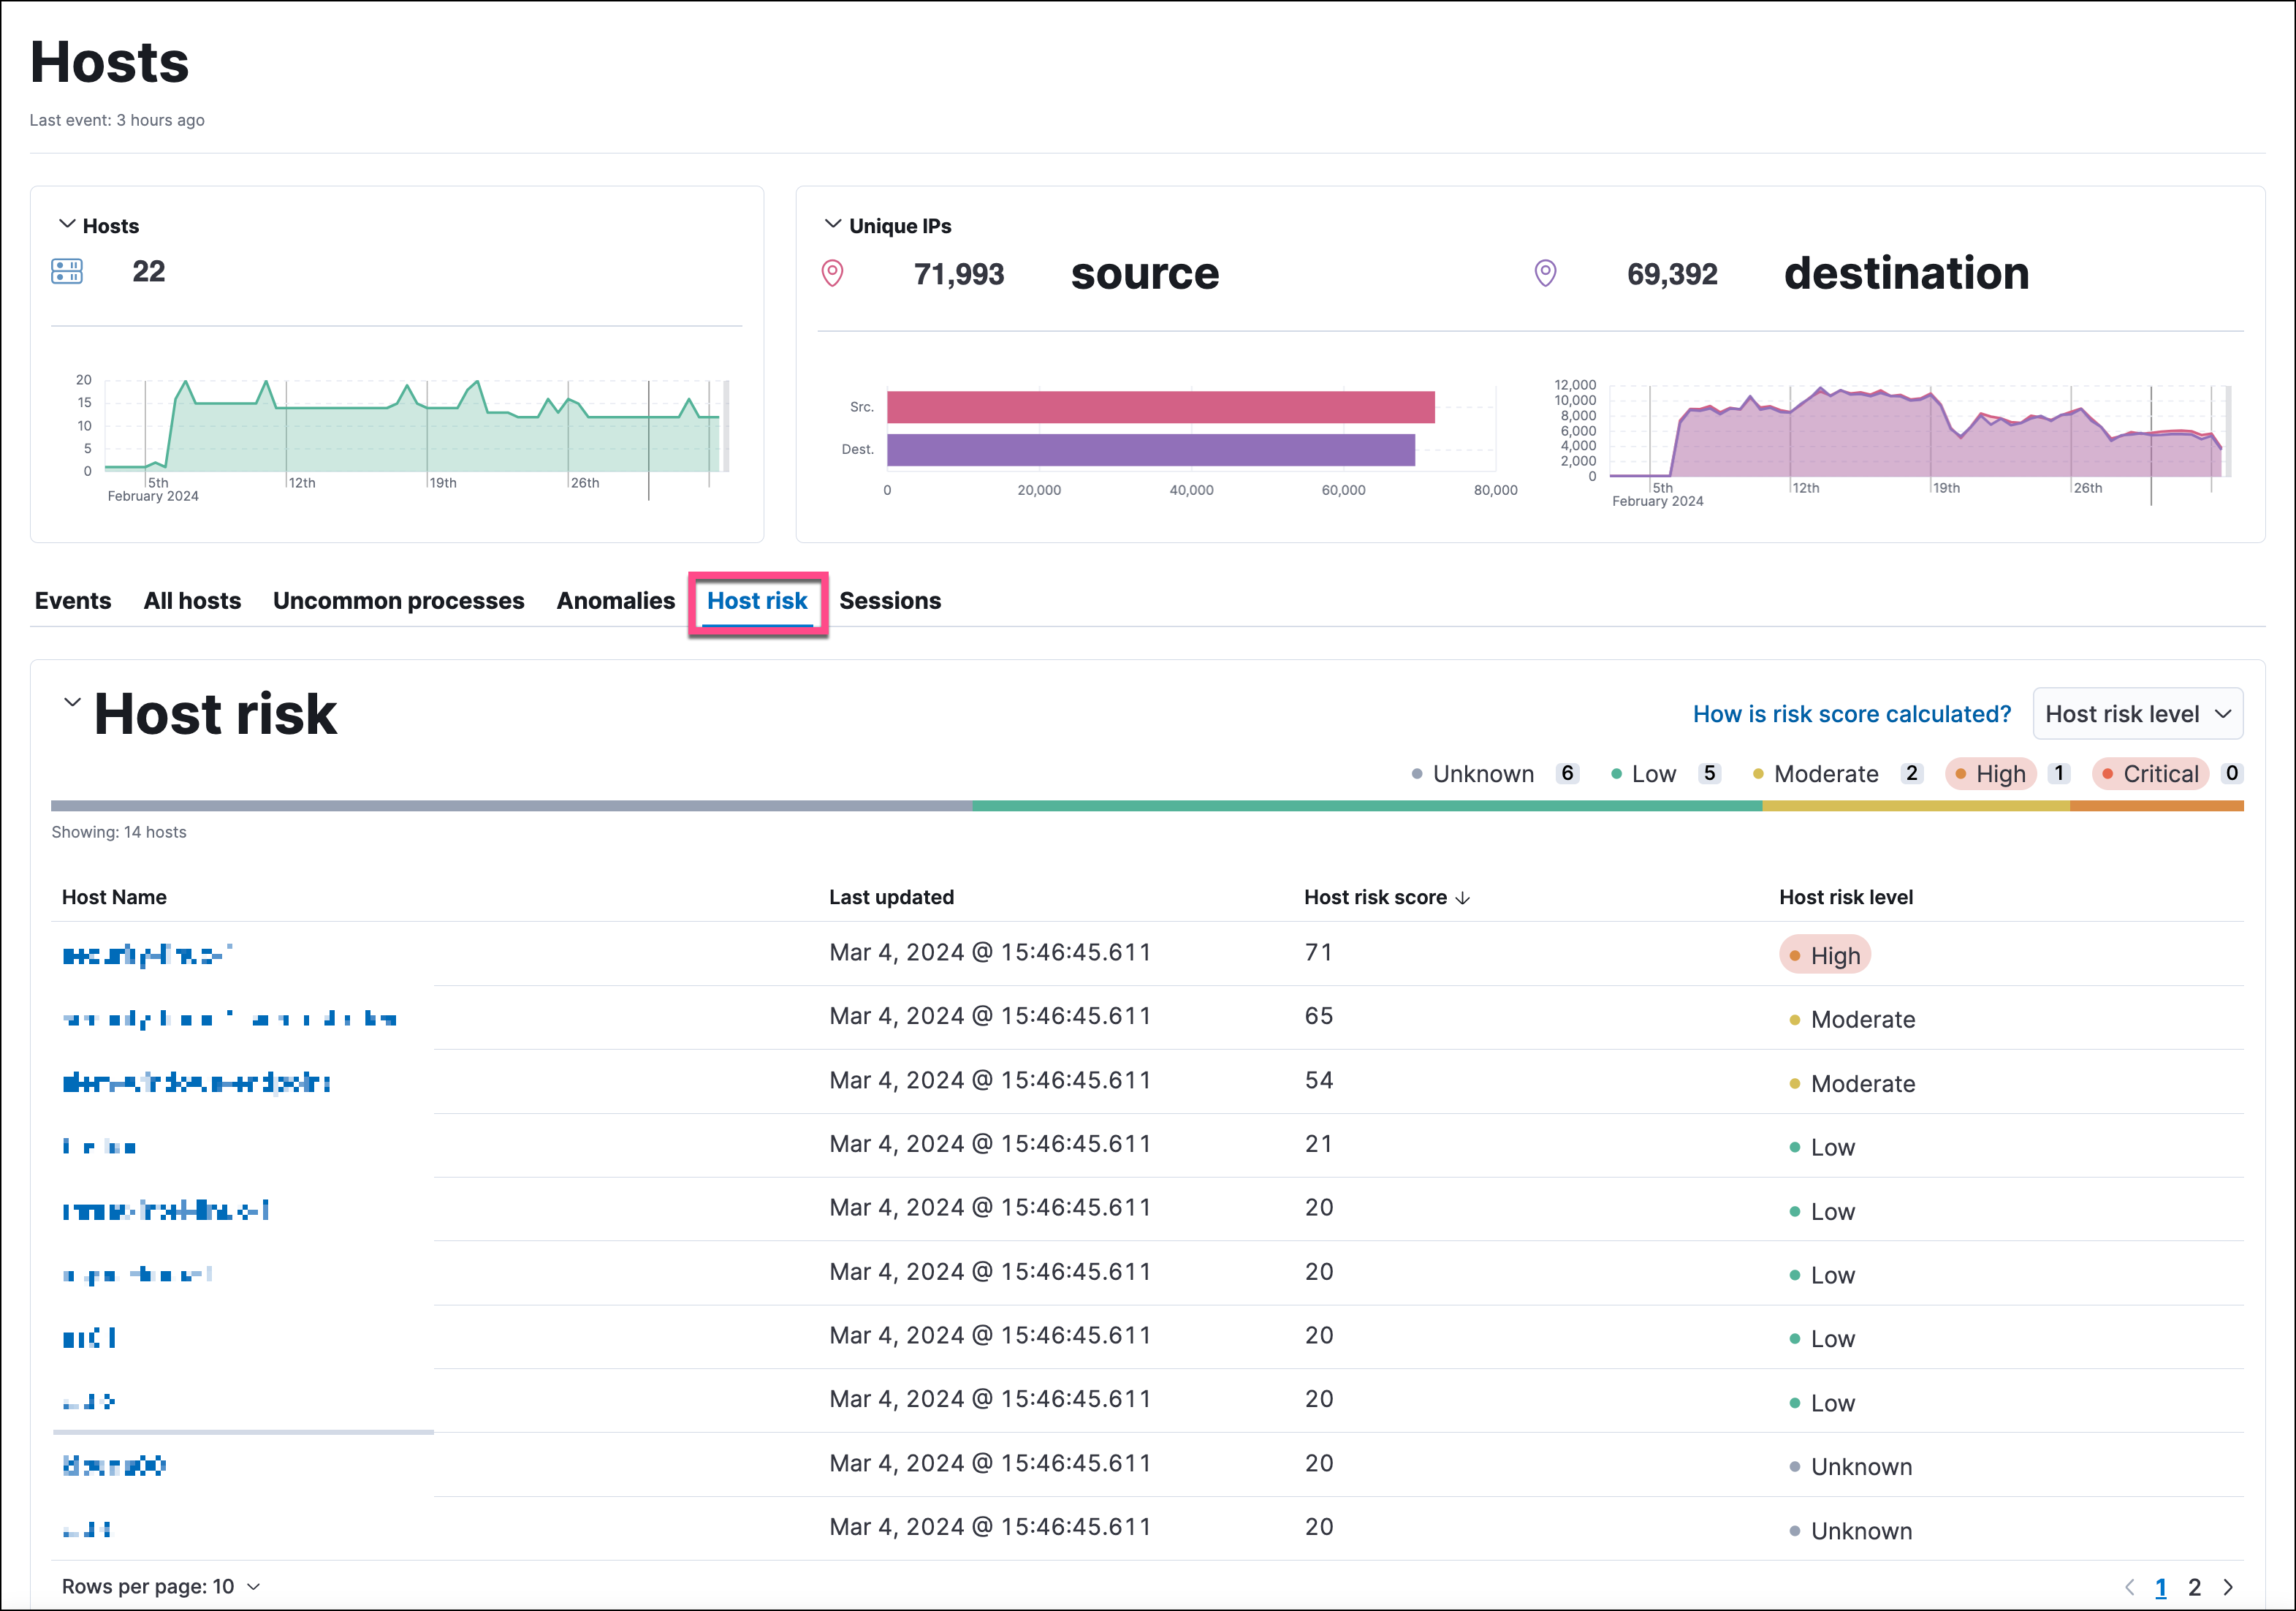Click the Hosts count computer icon
2296x1611 pixels.
click(x=68, y=271)
